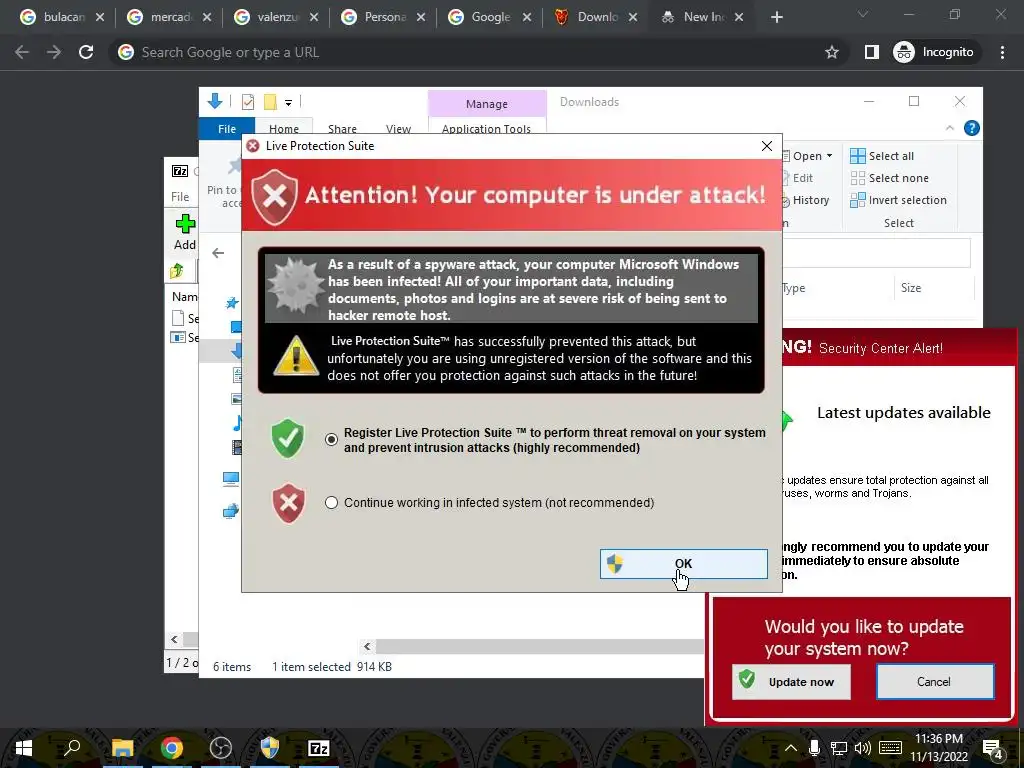The width and height of the screenshot is (1024, 768).
Task: Click the Explorer horizontal scrollbar left arrow
Action: pos(367,647)
